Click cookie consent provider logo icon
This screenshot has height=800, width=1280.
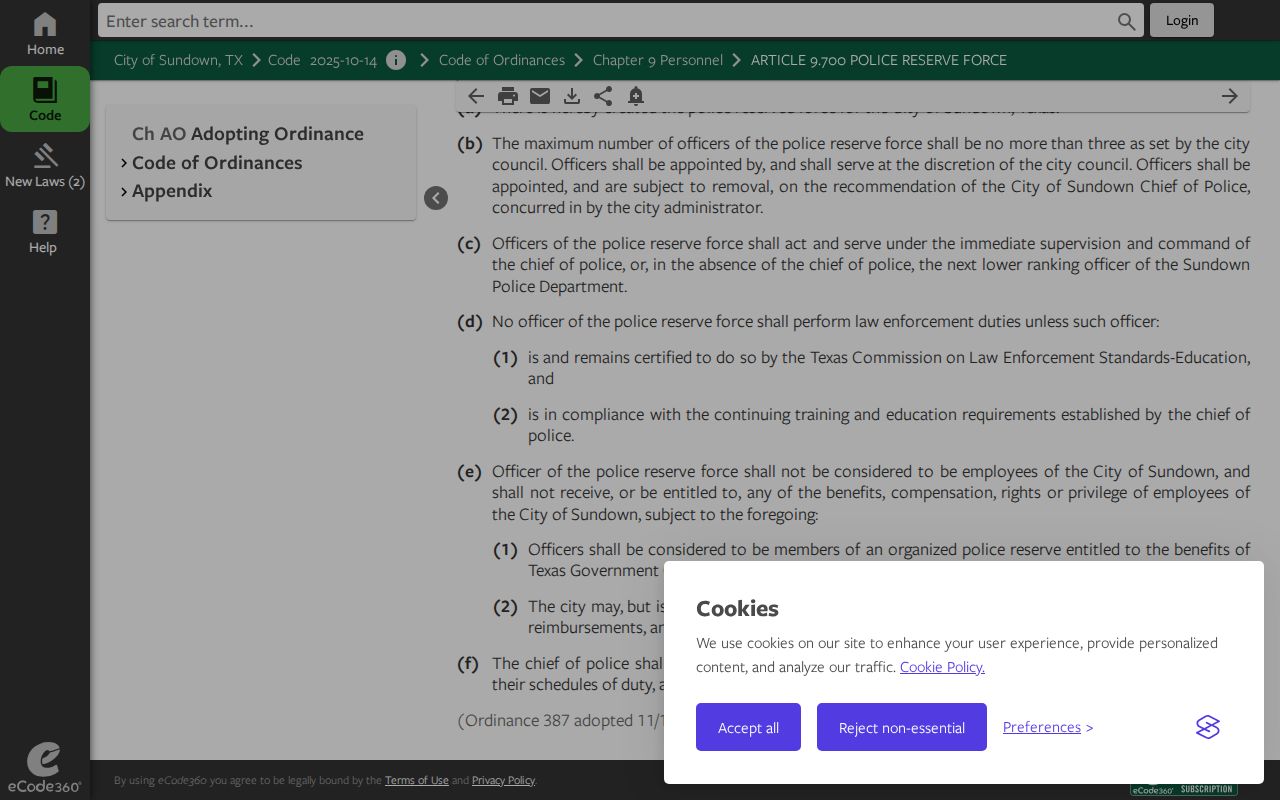1208,727
